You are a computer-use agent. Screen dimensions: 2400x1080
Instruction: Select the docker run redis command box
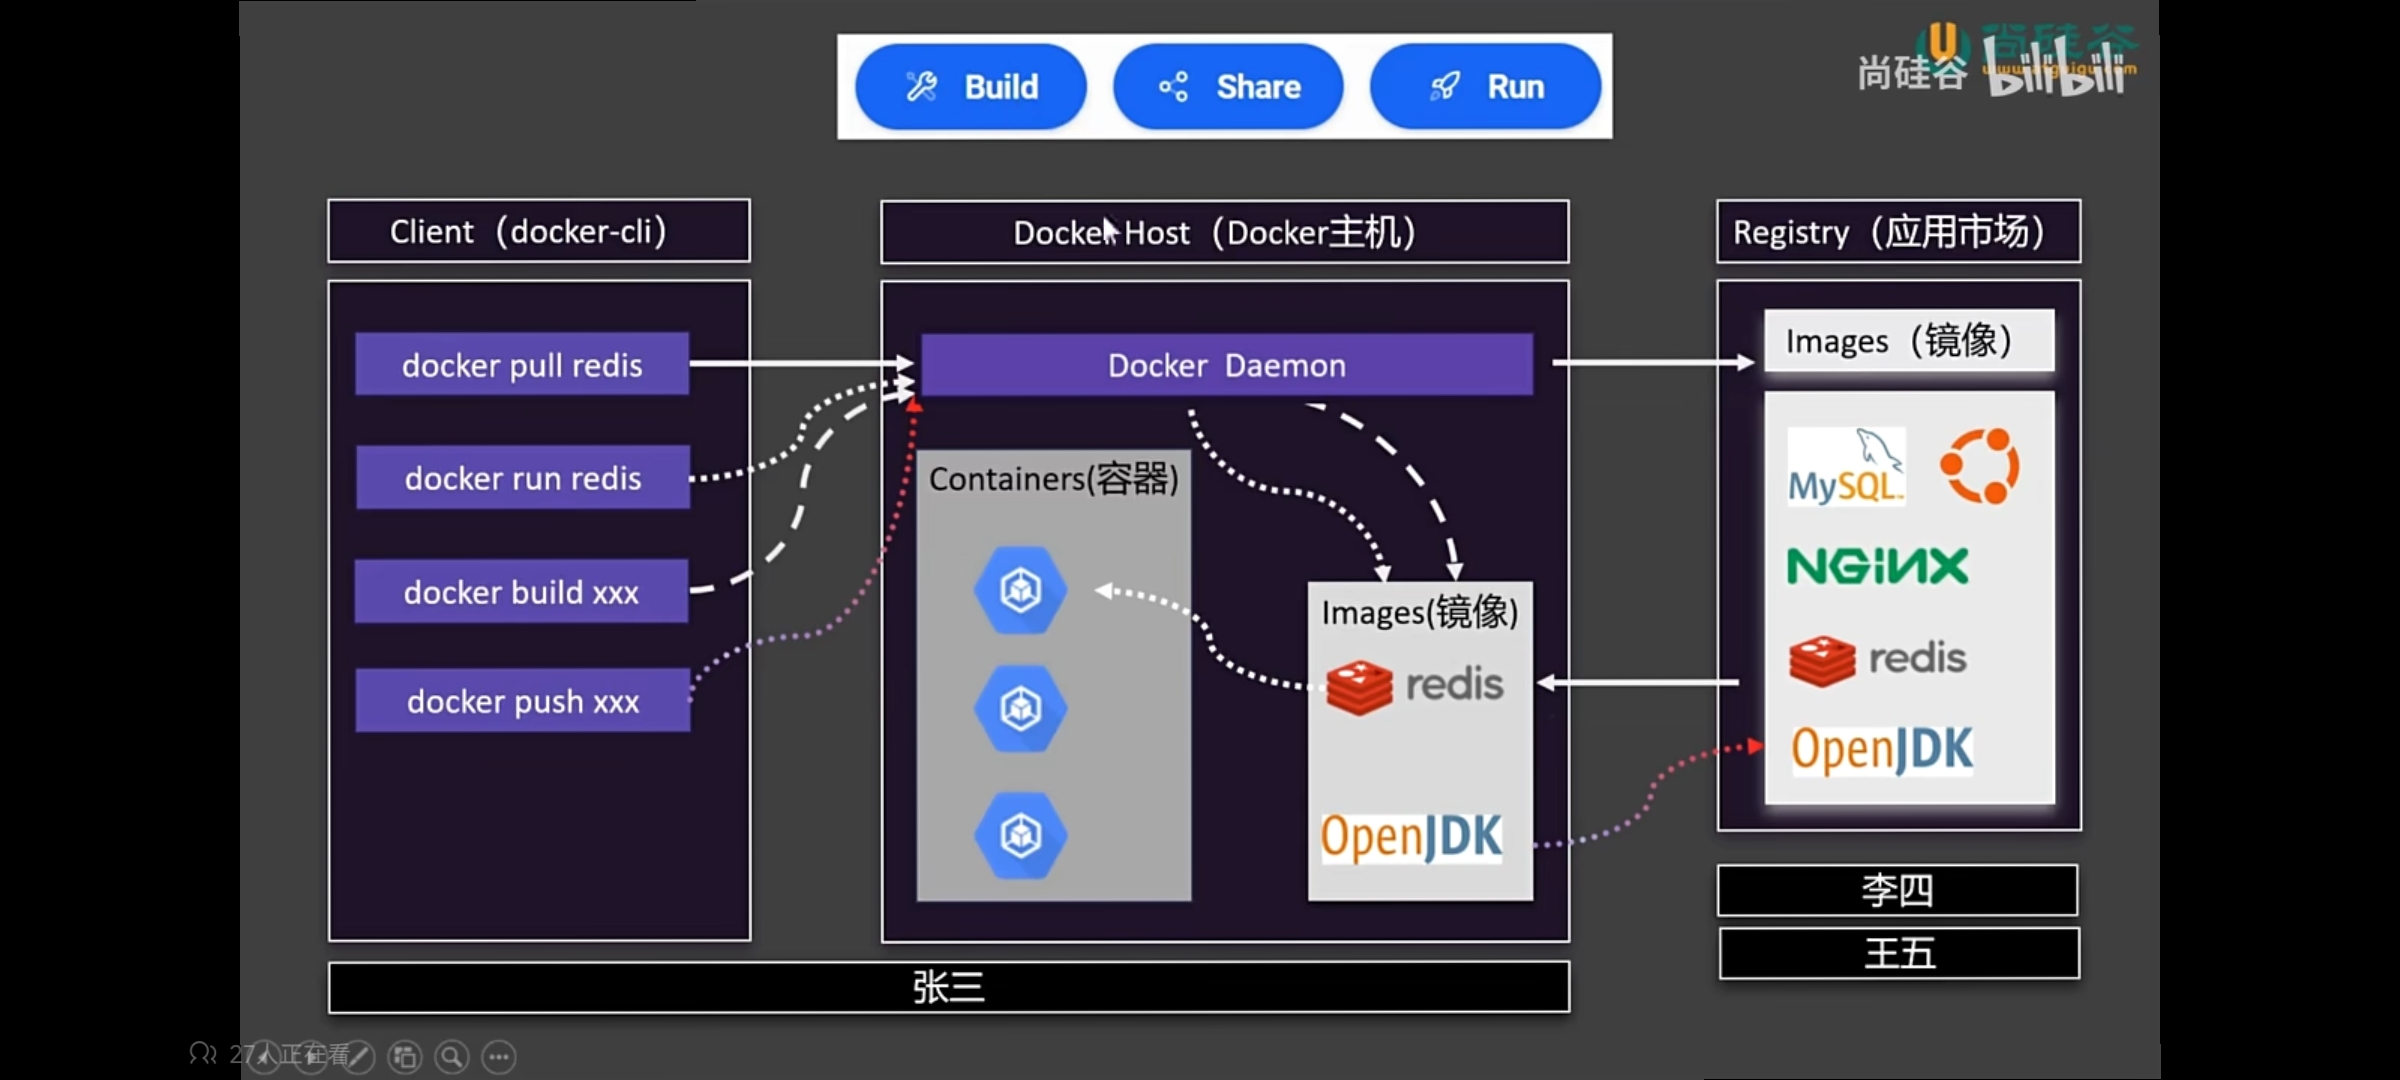click(522, 478)
